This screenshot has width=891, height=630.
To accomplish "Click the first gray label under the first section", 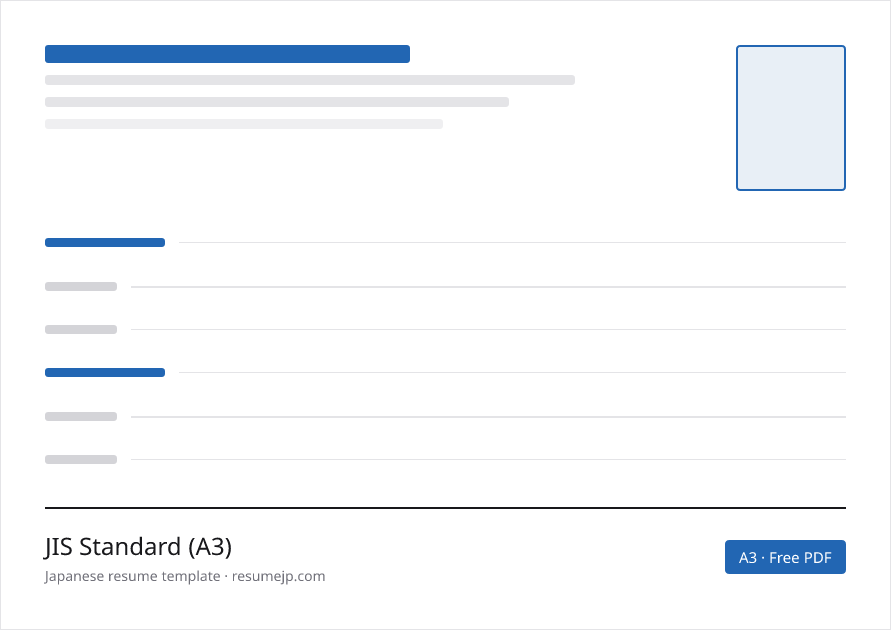I will pyautogui.click(x=81, y=286).
